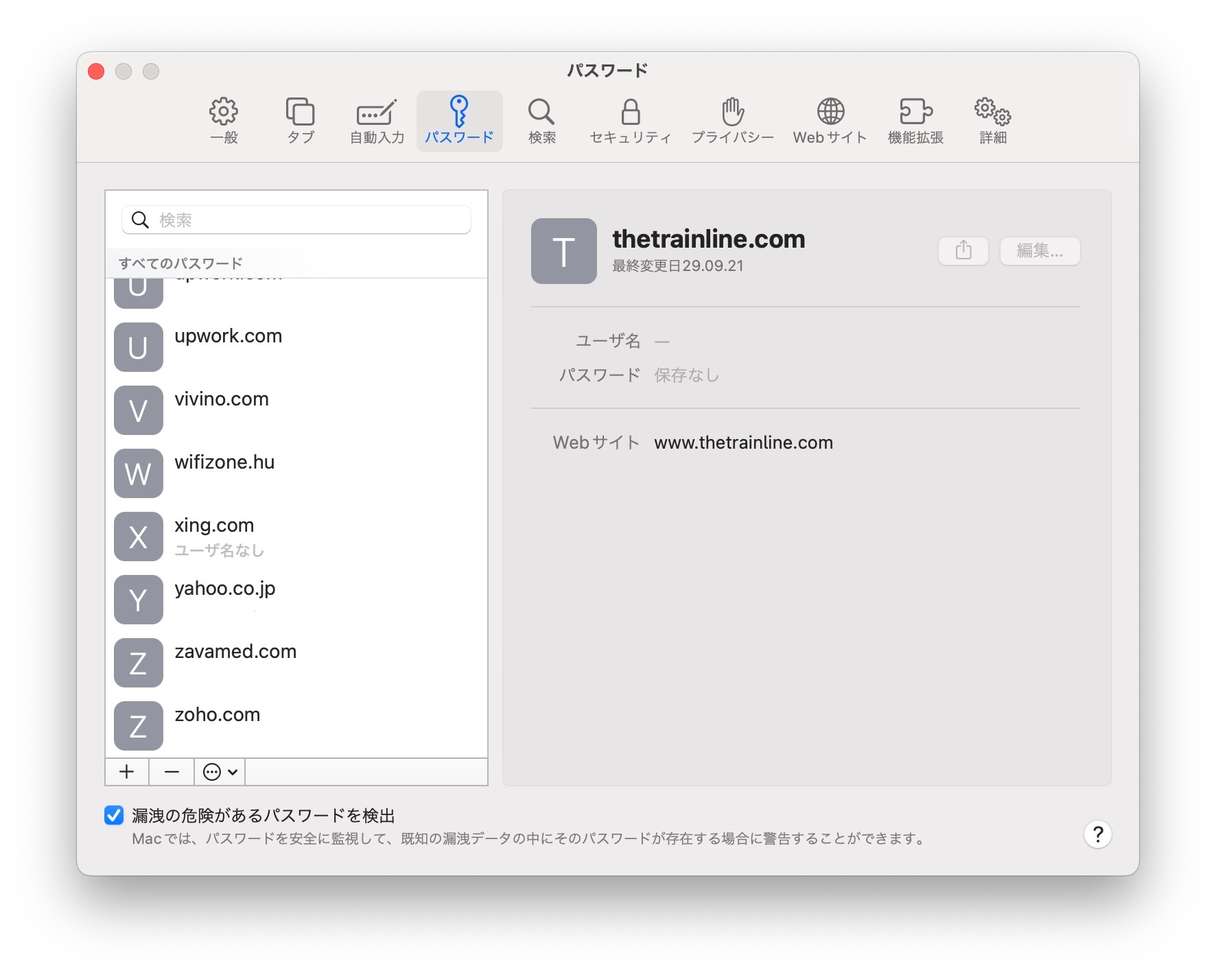Open help with the question mark button

pyautogui.click(x=1097, y=835)
